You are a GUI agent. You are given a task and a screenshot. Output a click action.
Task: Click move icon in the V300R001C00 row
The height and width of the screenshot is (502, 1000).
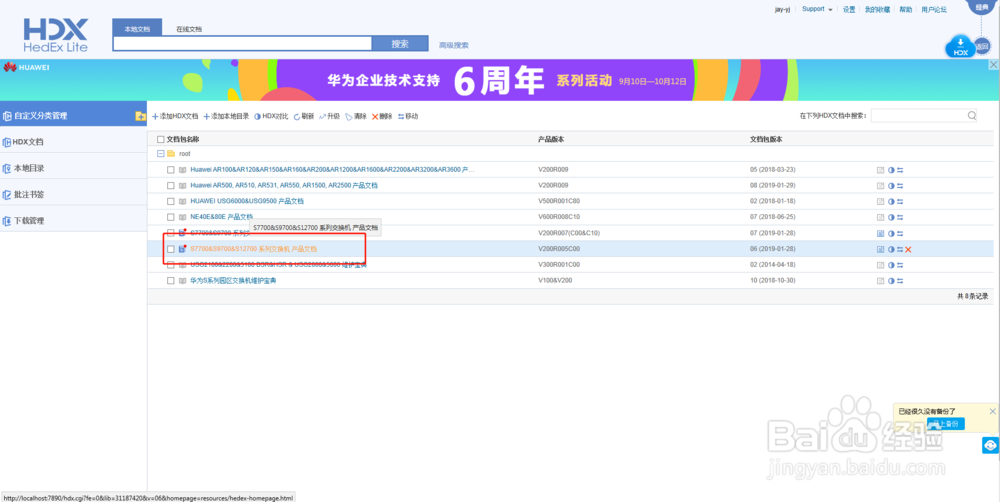pyautogui.click(x=900, y=265)
